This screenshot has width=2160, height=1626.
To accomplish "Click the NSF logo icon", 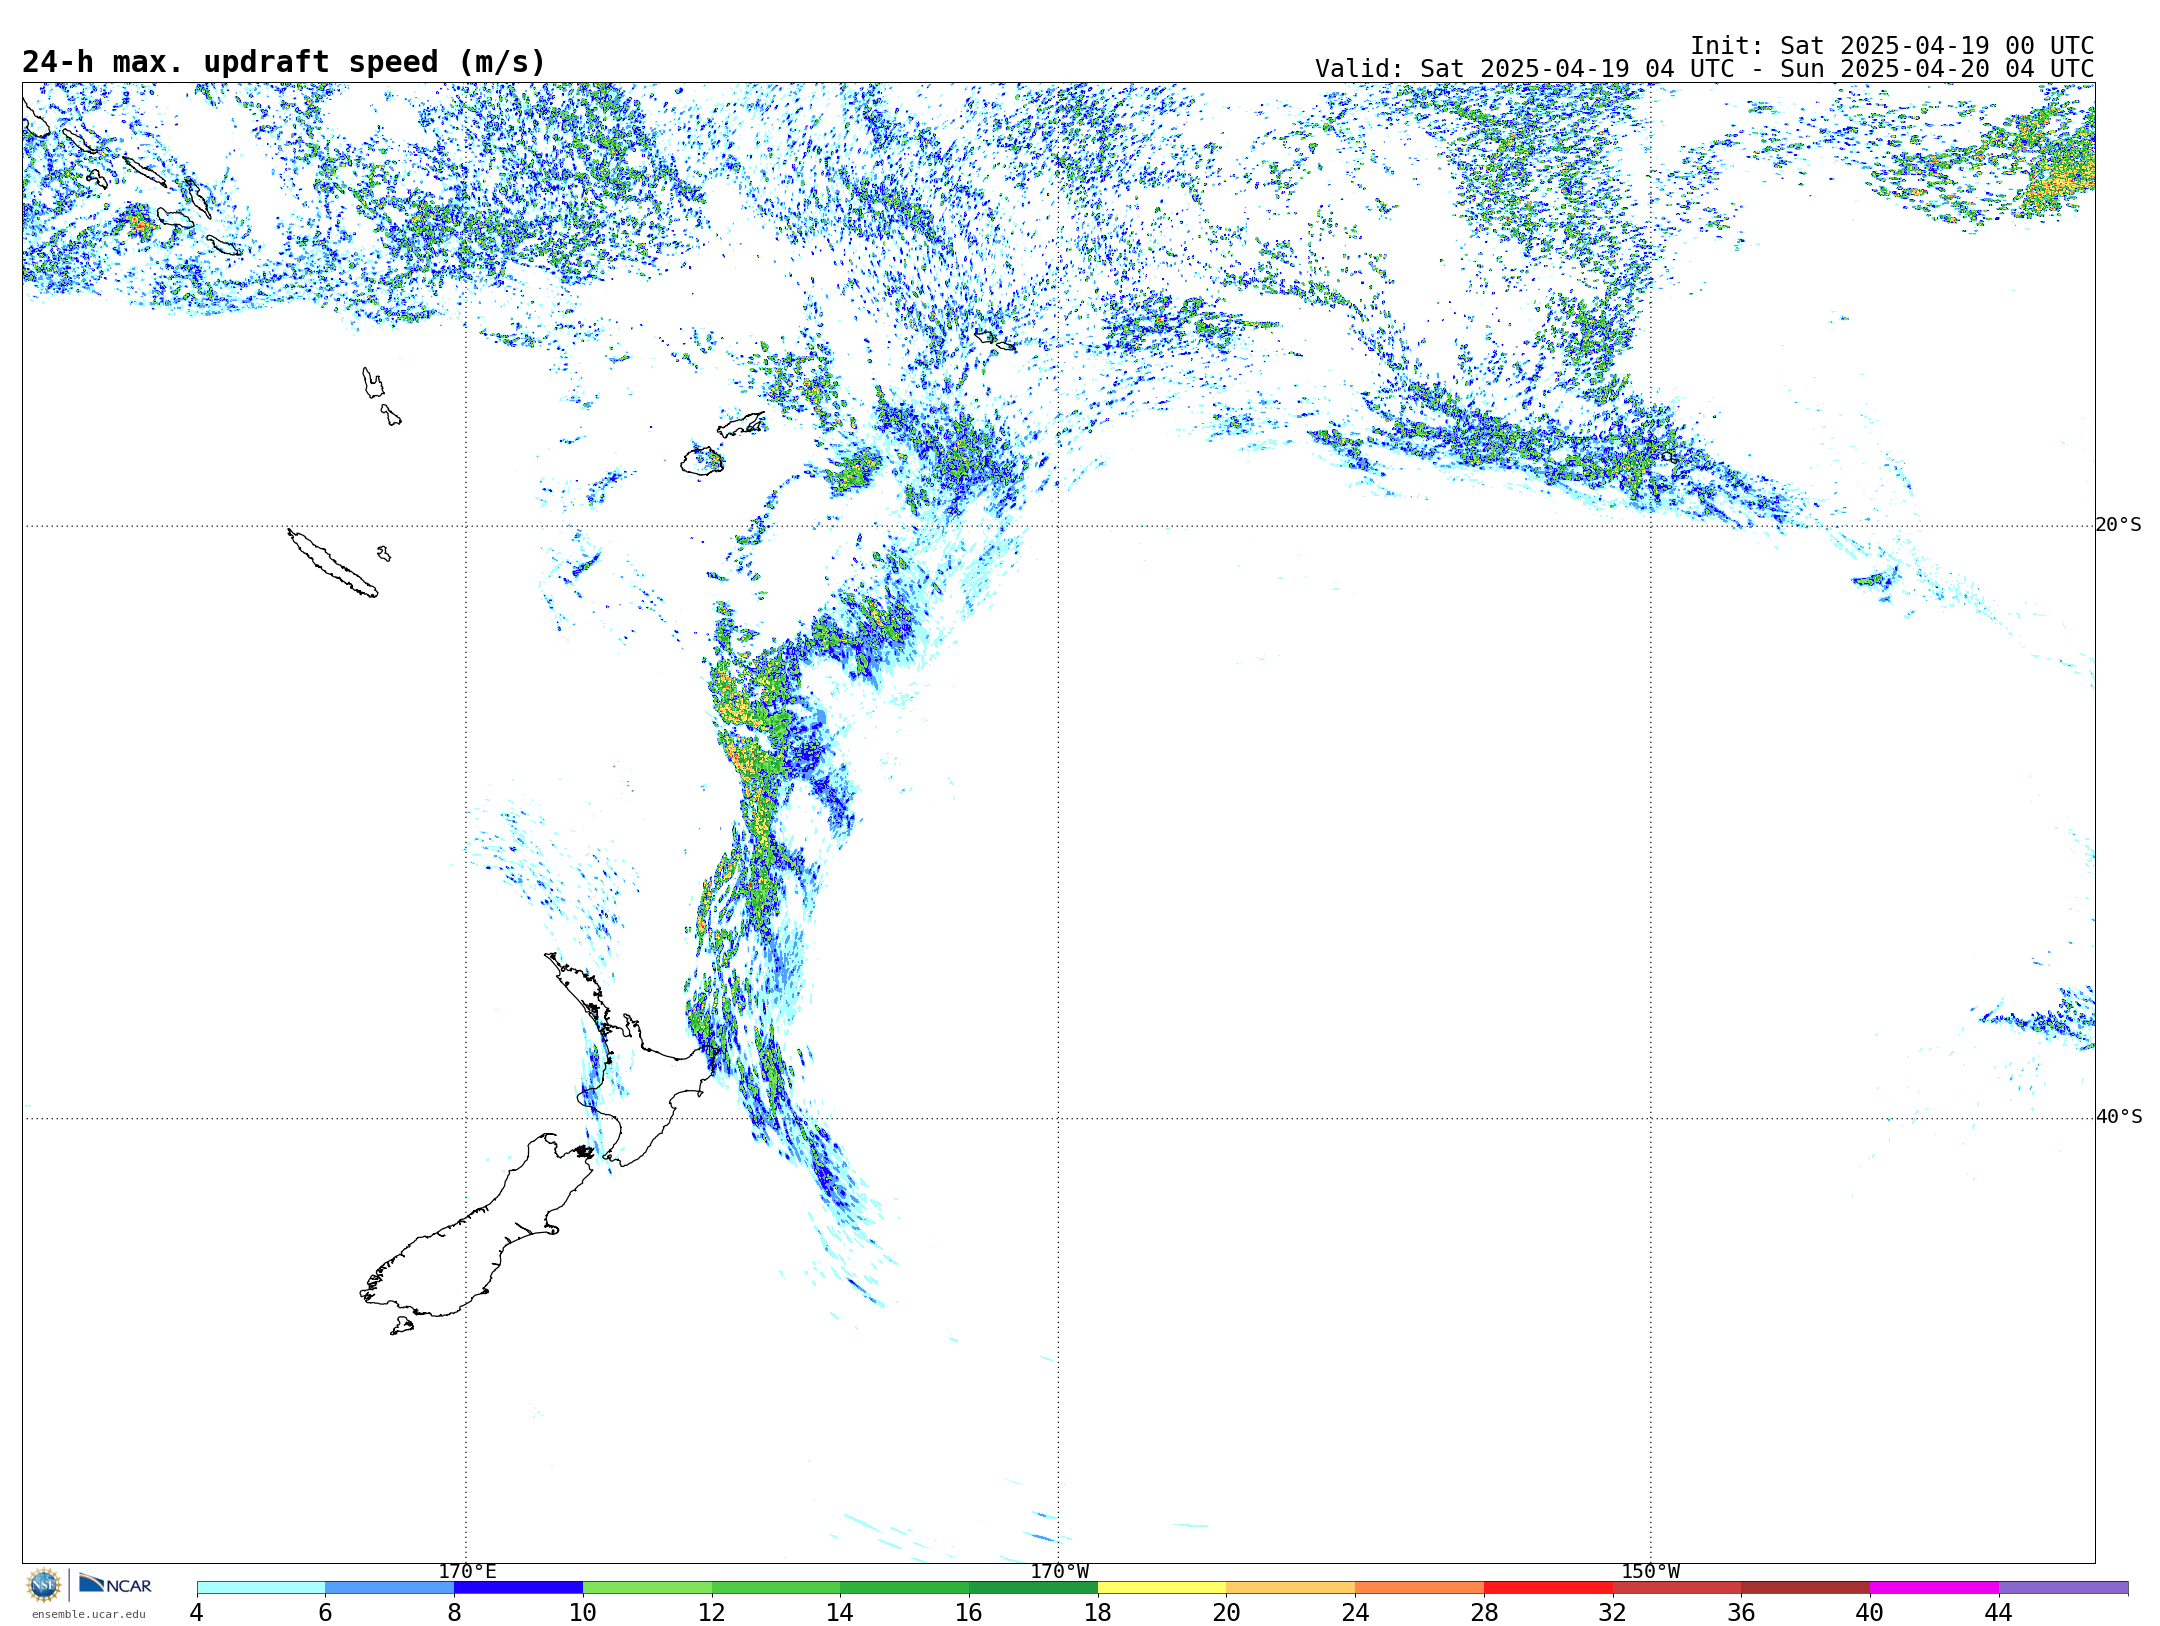I will tap(44, 1585).
